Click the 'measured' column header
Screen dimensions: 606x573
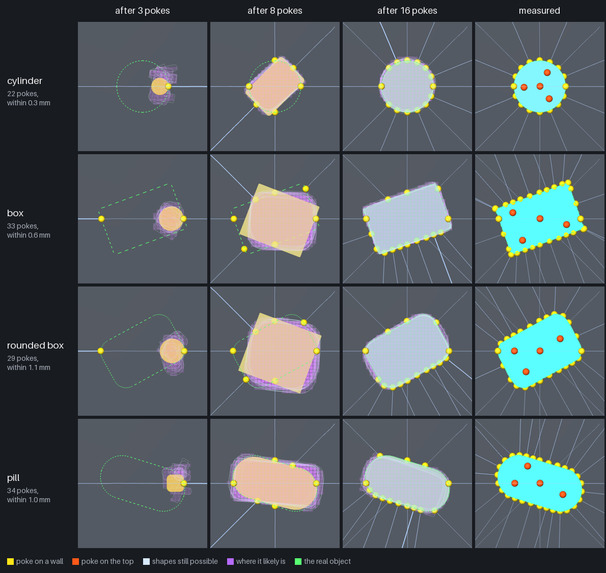tap(539, 11)
